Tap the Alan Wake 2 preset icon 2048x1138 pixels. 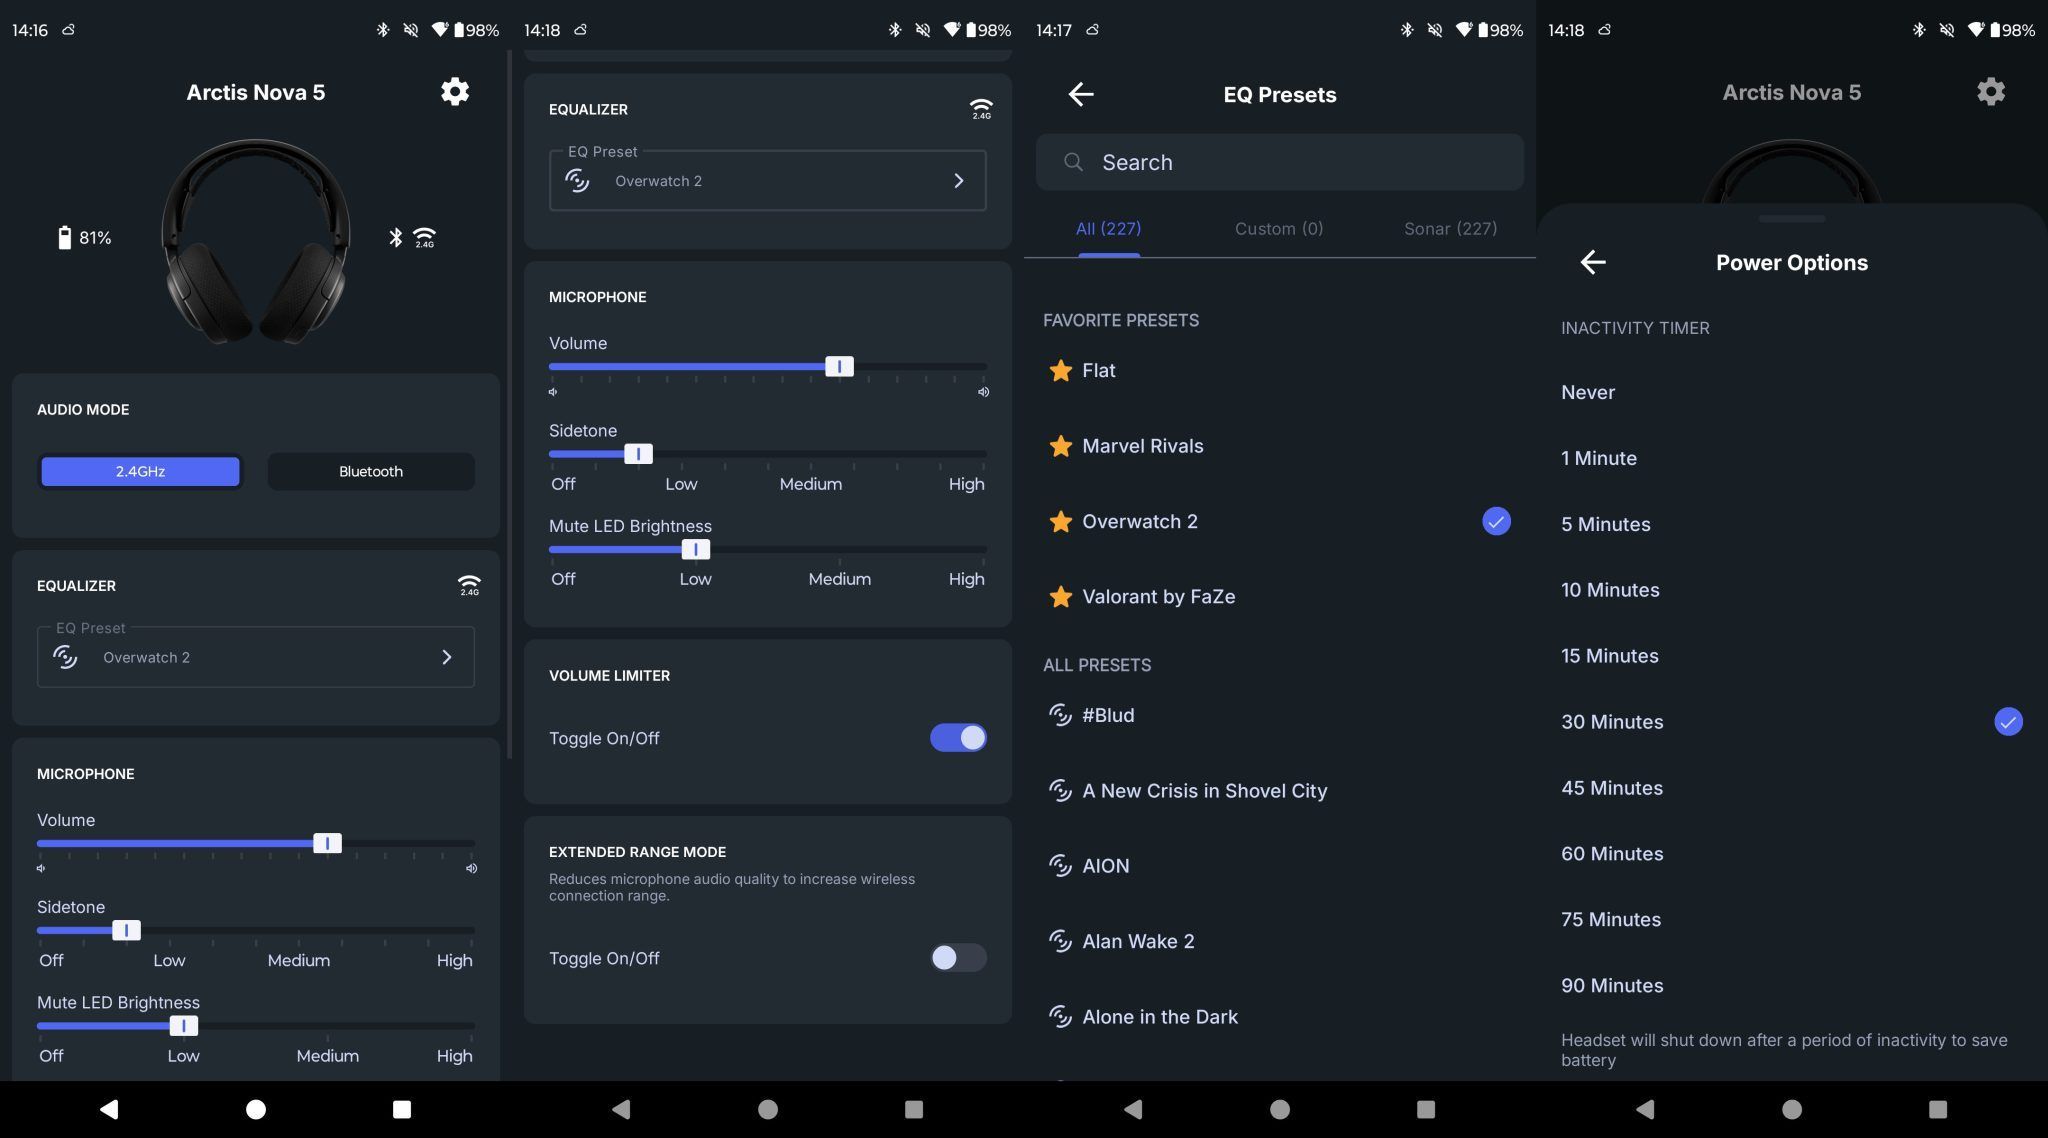[1060, 941]
